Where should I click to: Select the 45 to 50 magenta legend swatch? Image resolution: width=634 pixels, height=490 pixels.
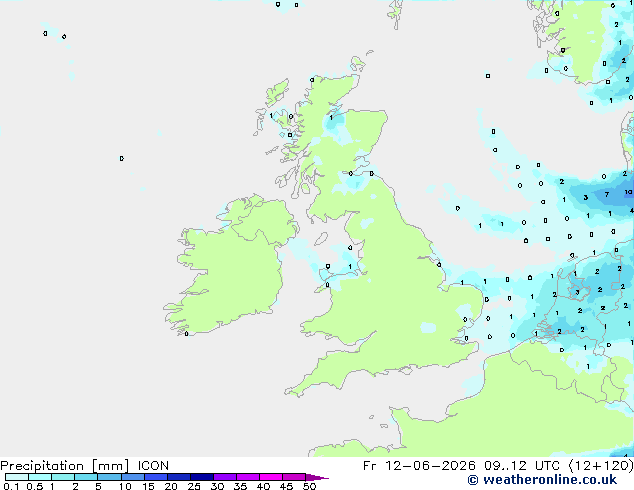tap(294, 477)
